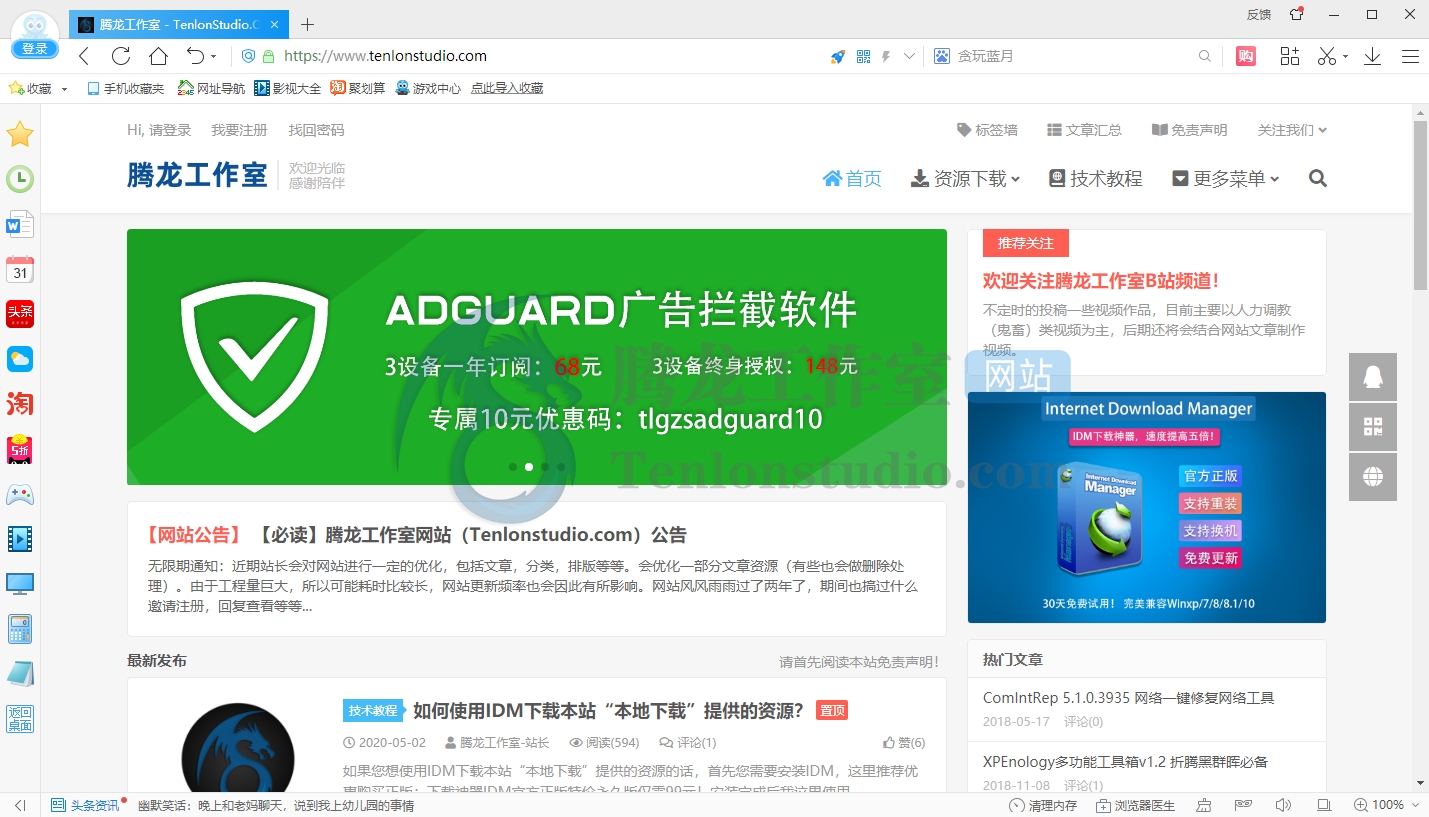The width and height of the screenshot is (1429, 817).
Task: Like the IDM article via 赞(6)
Action: 904,743
